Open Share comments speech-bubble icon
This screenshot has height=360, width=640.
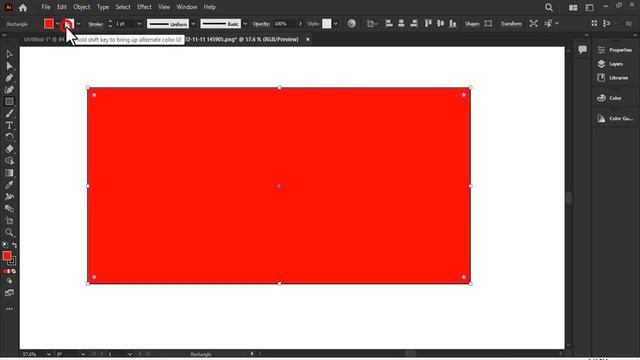582,49
